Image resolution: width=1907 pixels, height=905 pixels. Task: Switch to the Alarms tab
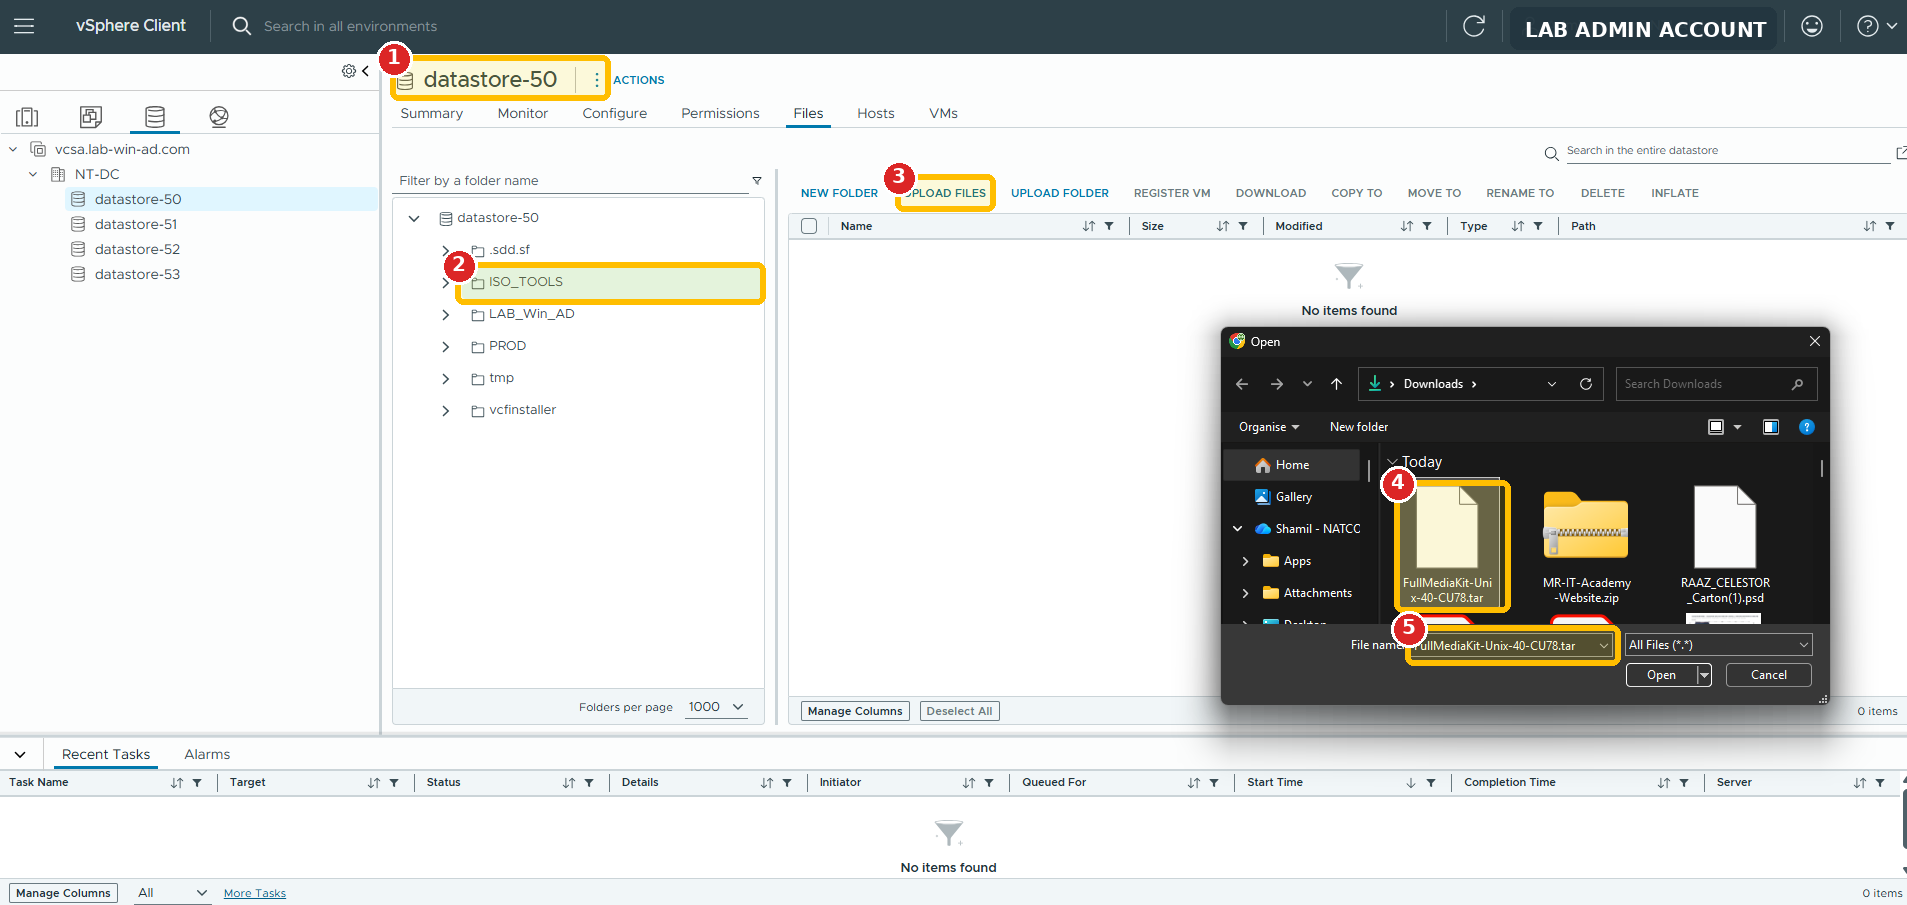[x=207, y=755]
